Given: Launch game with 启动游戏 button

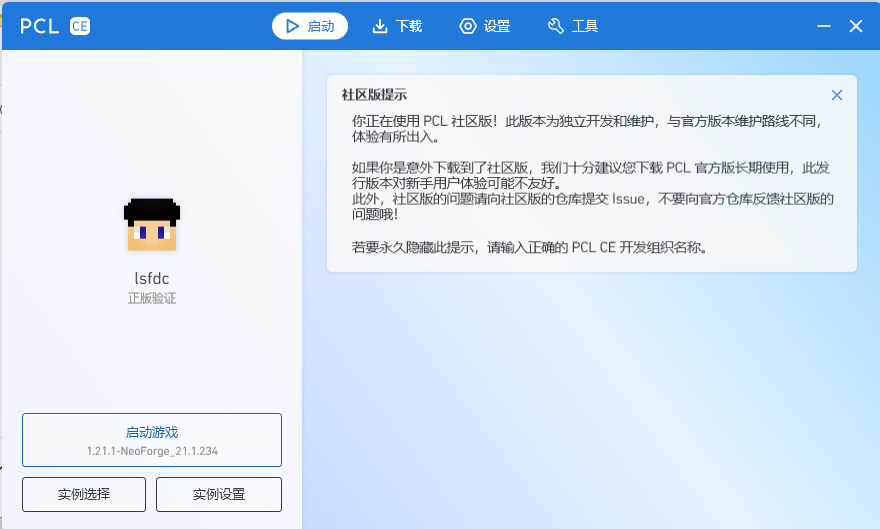Looking at the screenshot, I should click(x=152, y=440).
